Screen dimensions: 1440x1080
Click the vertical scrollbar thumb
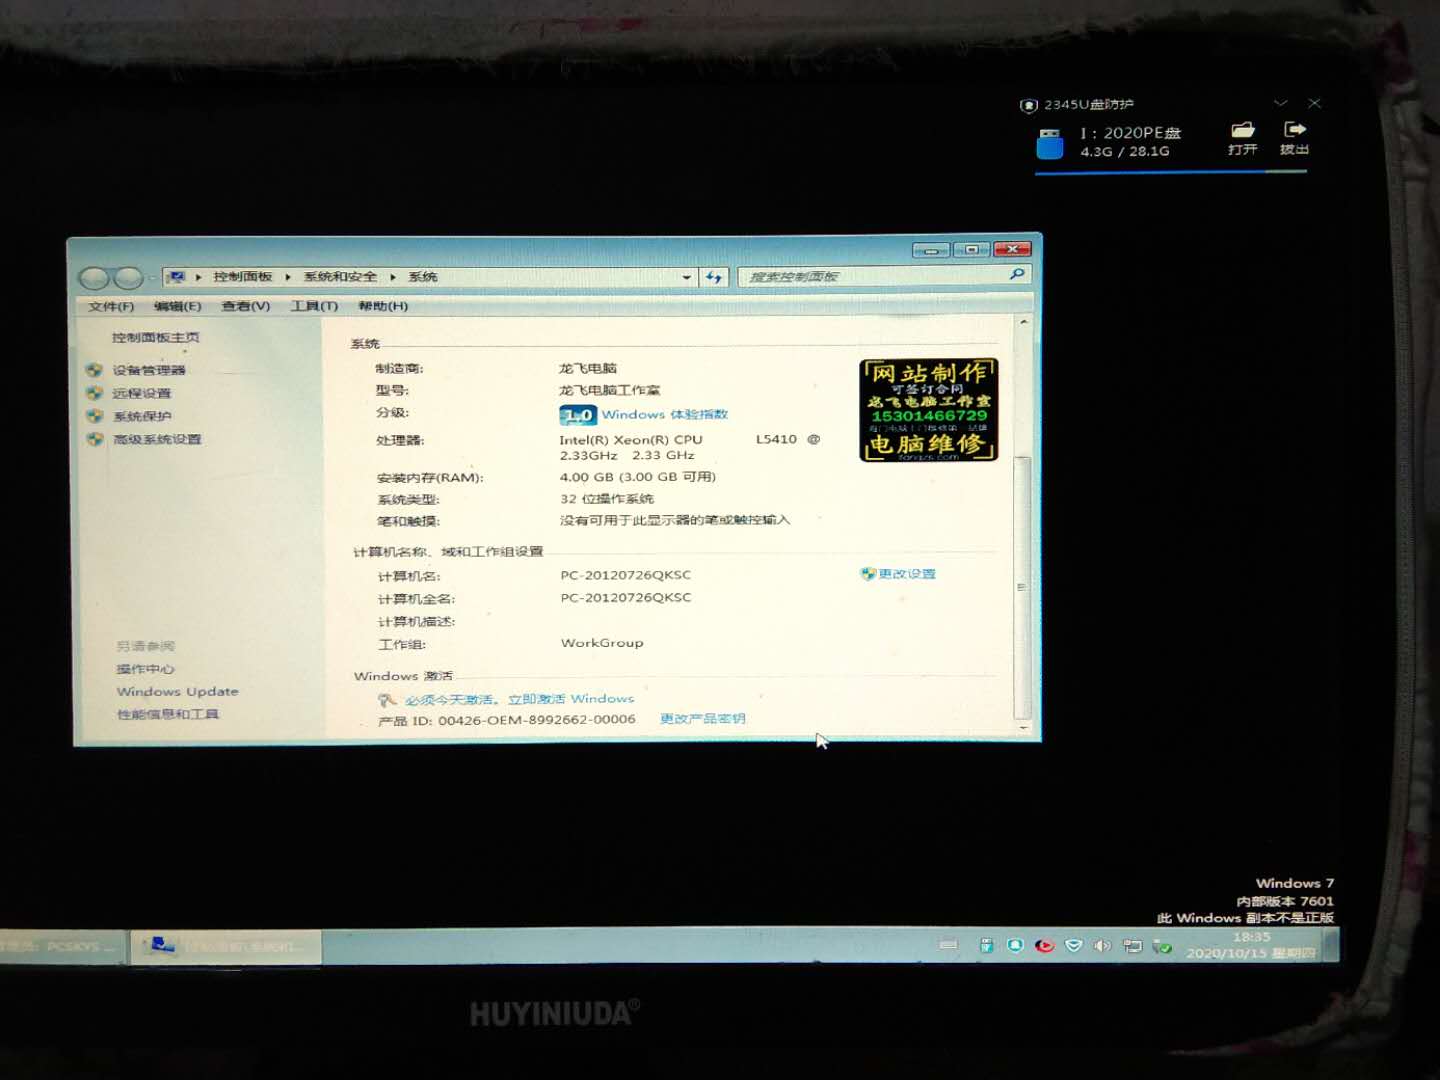click(x=1022, y=587)
